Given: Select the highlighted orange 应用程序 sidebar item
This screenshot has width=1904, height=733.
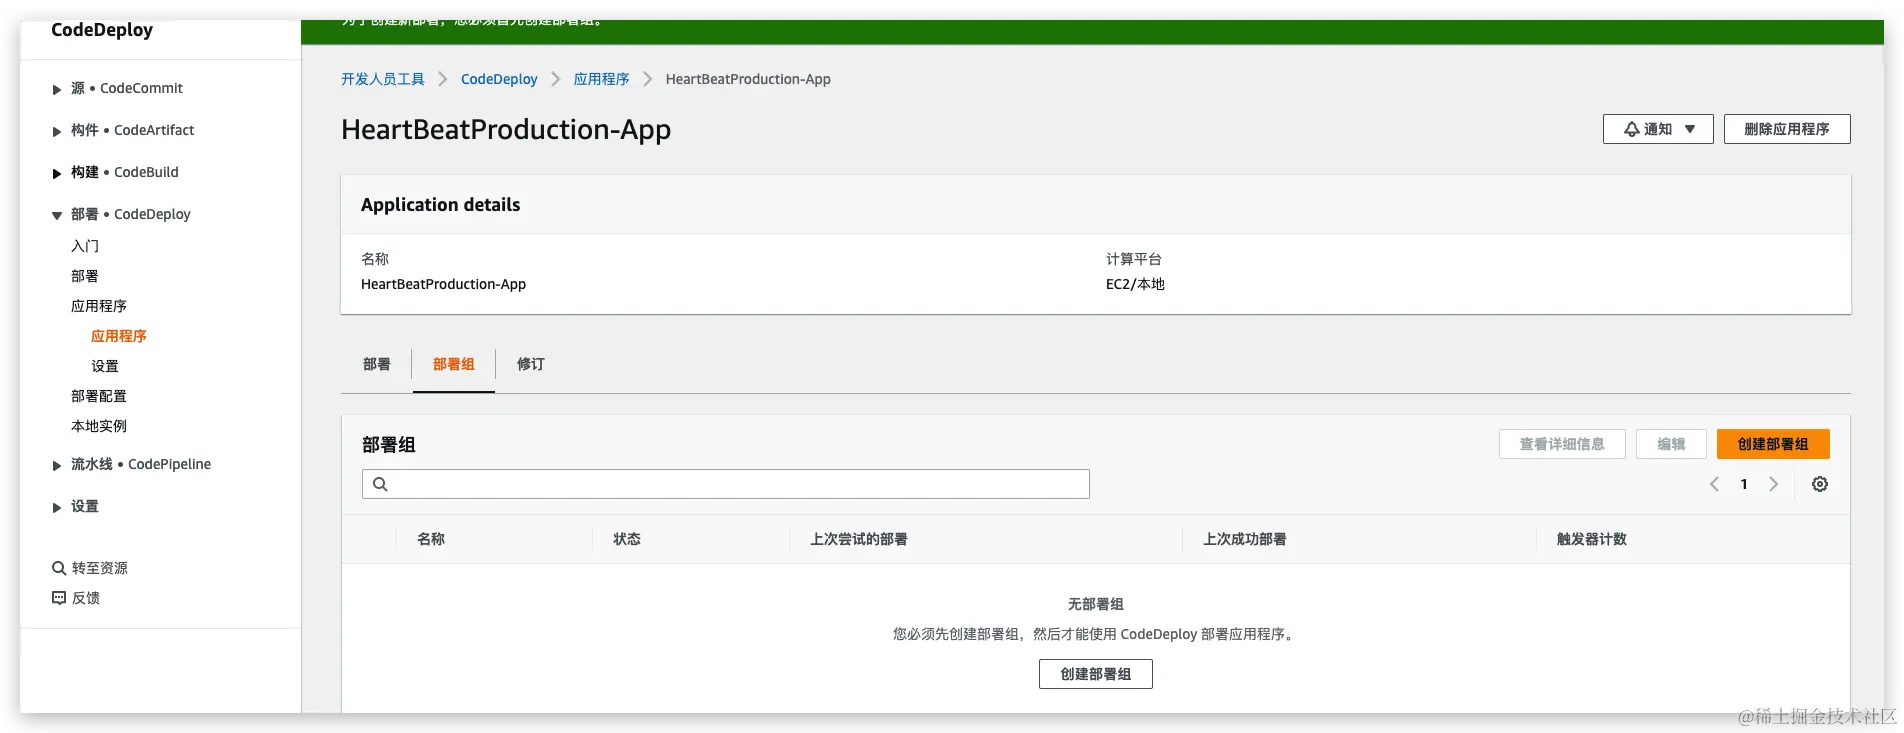Looking at the screenshot, I should 119,336.
